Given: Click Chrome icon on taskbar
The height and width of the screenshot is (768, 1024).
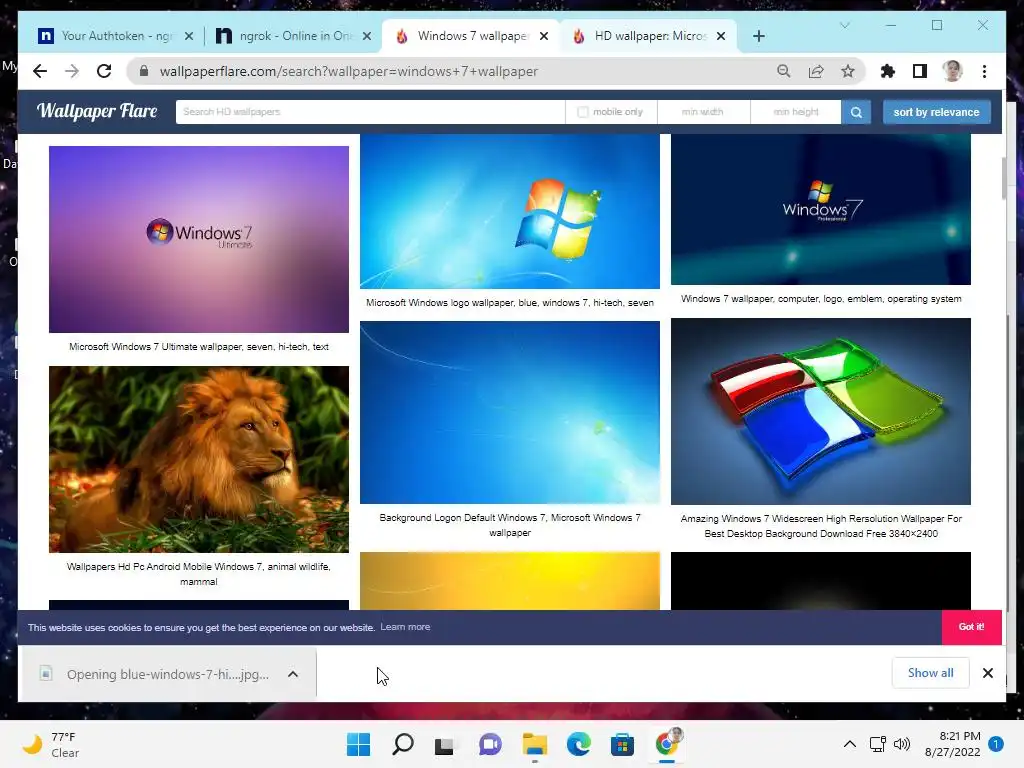Looking at the screenshot, I should 667,743.
